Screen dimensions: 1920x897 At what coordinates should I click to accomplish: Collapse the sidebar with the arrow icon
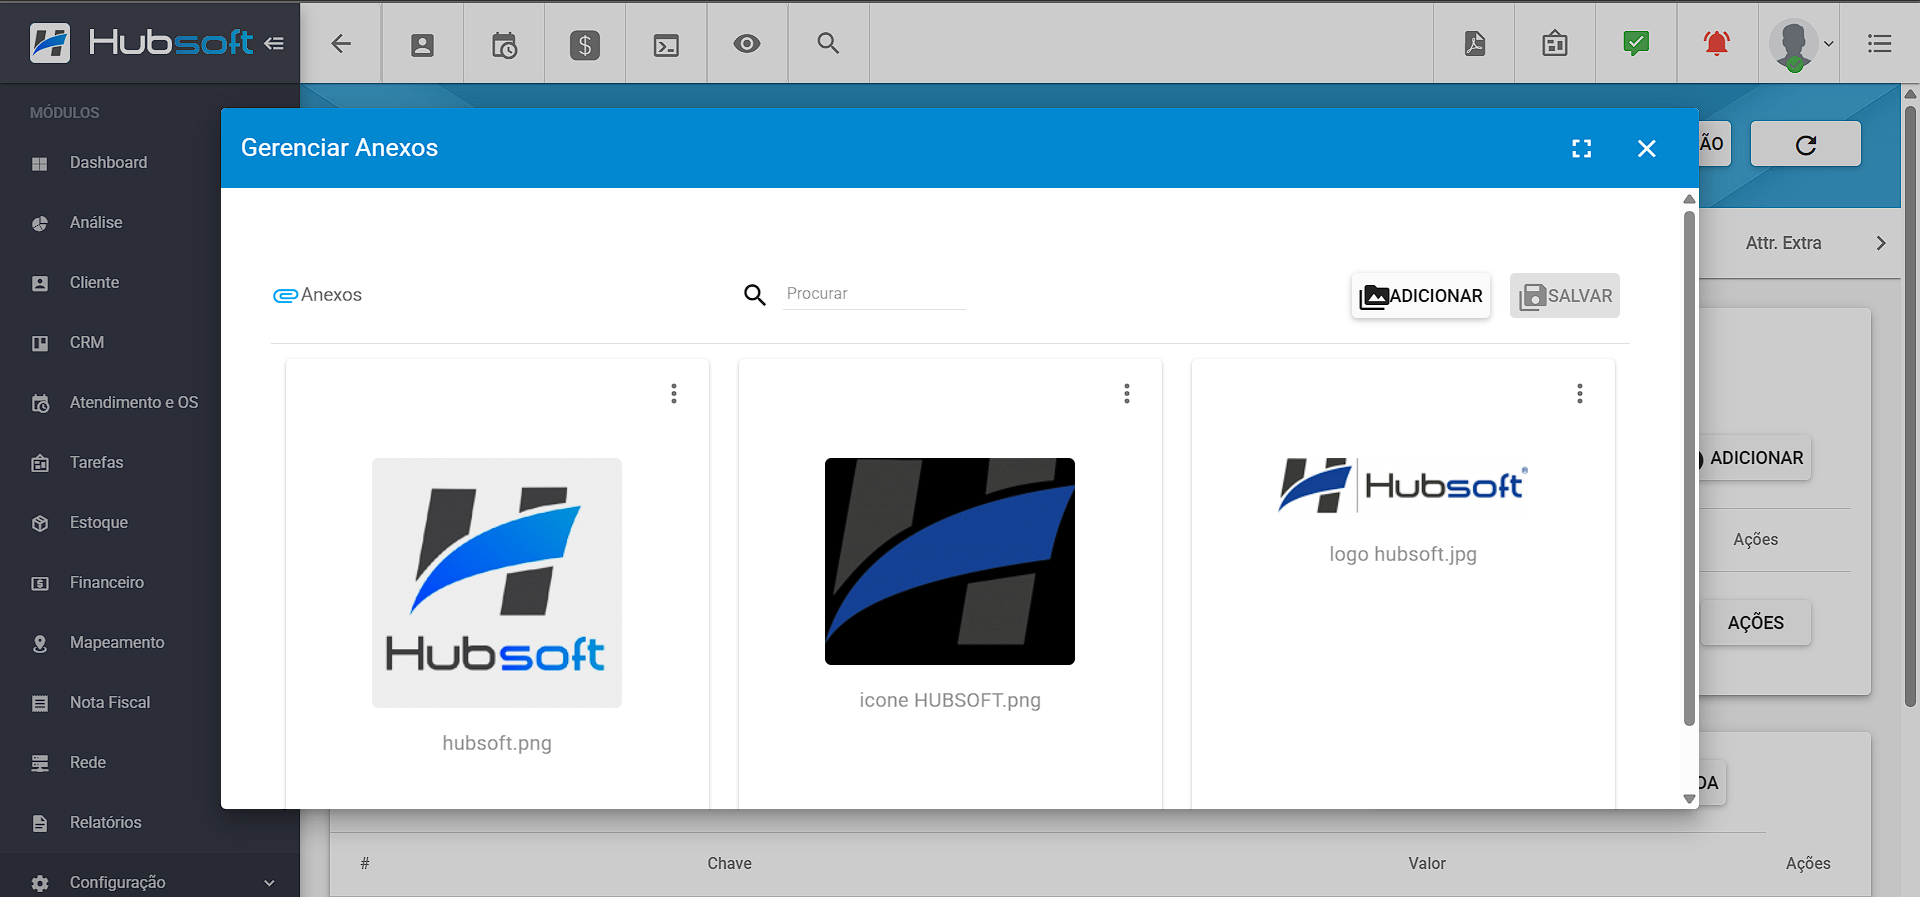(274, 43)
